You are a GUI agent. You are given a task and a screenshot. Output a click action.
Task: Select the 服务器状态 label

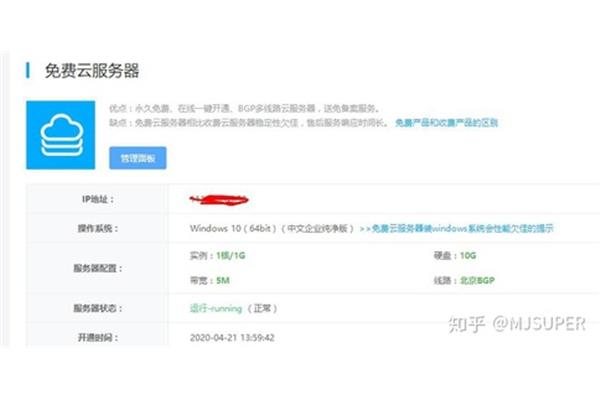coord(98,308)
